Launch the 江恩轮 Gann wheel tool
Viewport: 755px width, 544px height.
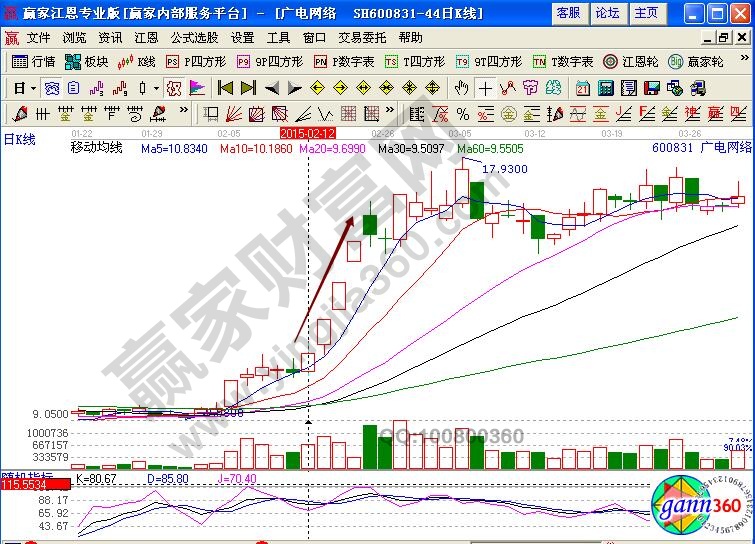click(630, 61)
